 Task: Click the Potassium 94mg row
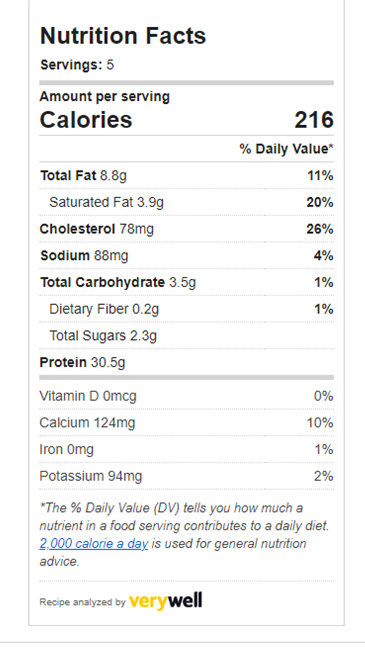click(x=186, y=476)
